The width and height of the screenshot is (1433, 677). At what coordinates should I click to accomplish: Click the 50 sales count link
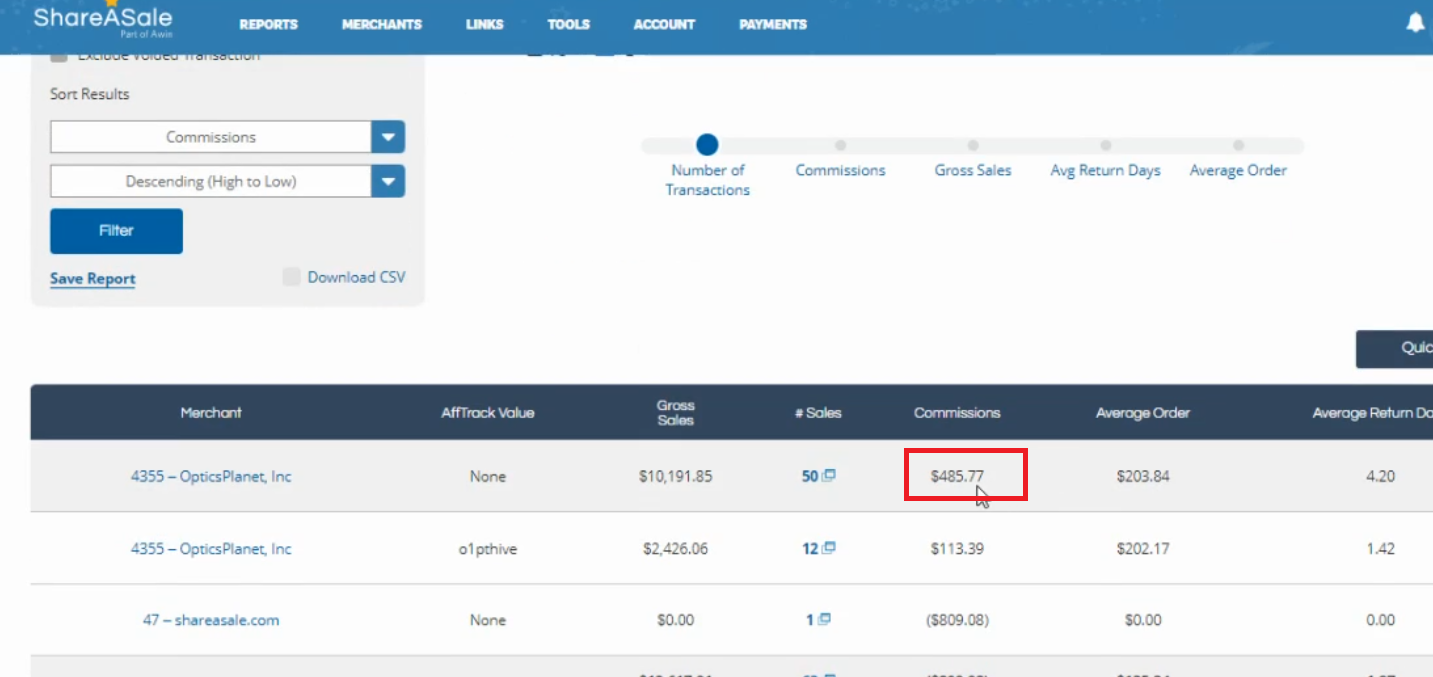click(x=810, y=476)
